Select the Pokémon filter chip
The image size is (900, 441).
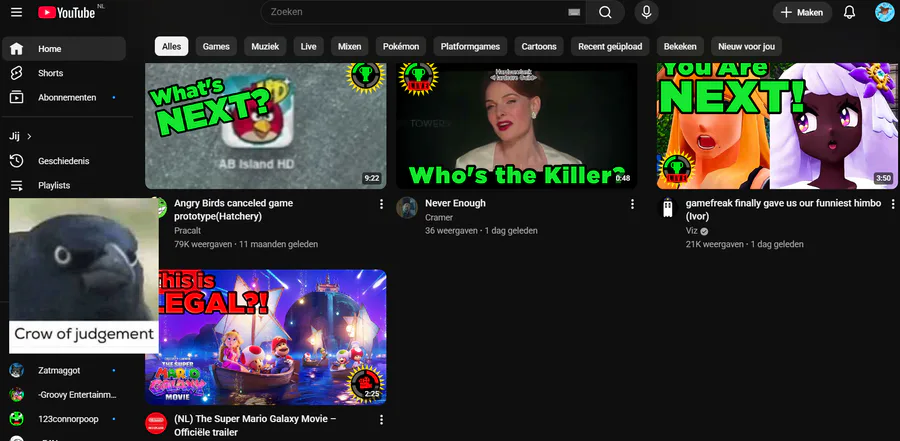click(x=401, y=47)
